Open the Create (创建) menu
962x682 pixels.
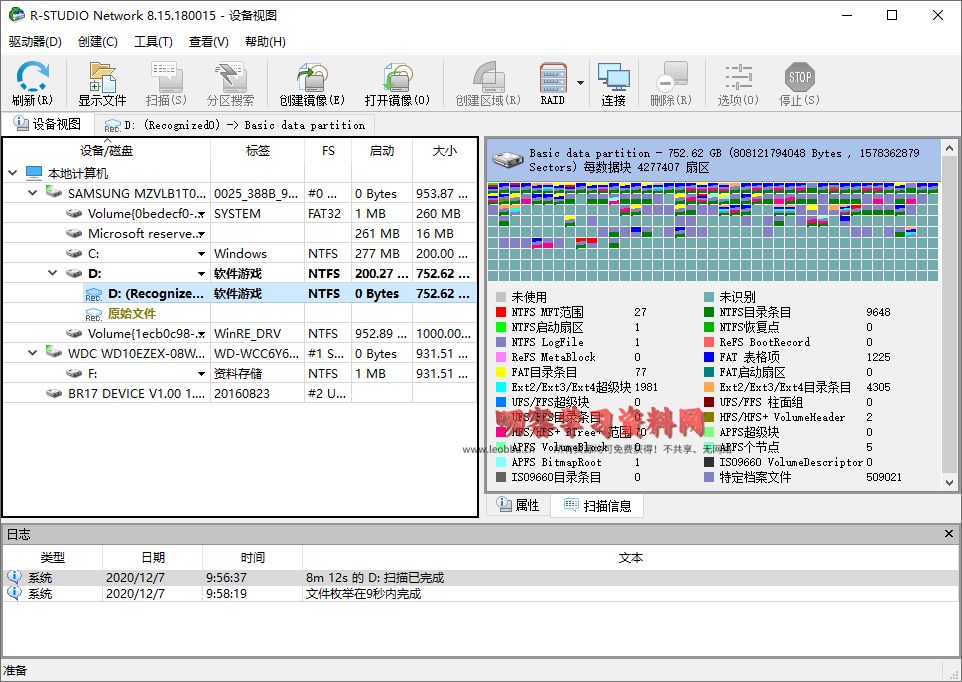coord(98,42)
